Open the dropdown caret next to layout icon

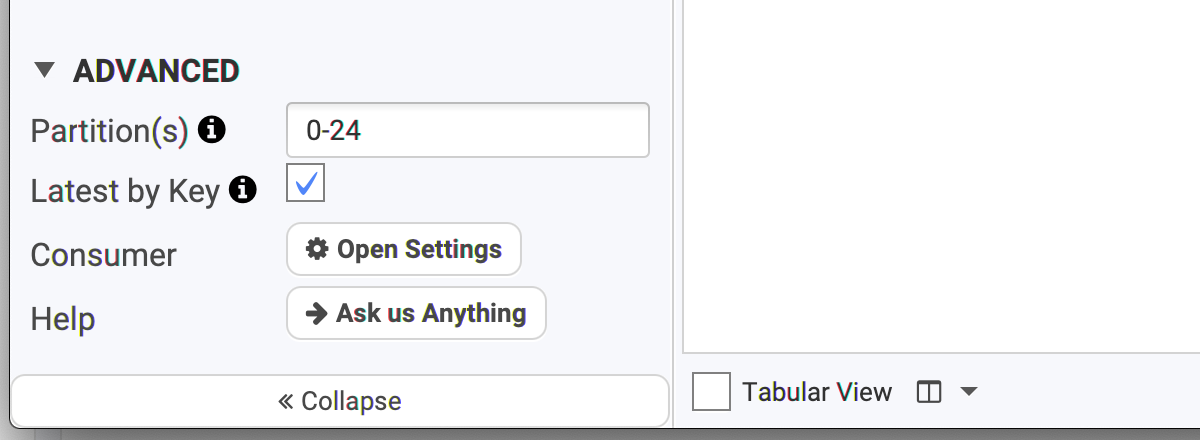click(968, 392)
